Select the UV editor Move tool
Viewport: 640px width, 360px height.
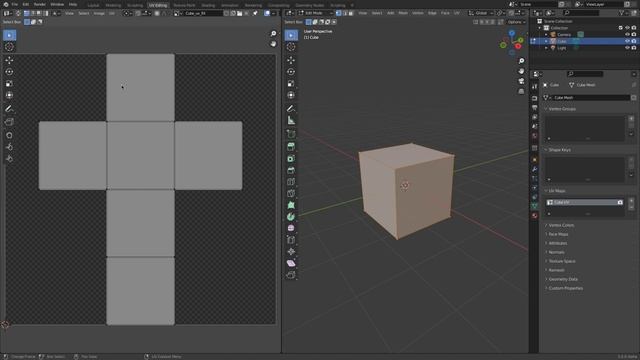pos(9,60)
